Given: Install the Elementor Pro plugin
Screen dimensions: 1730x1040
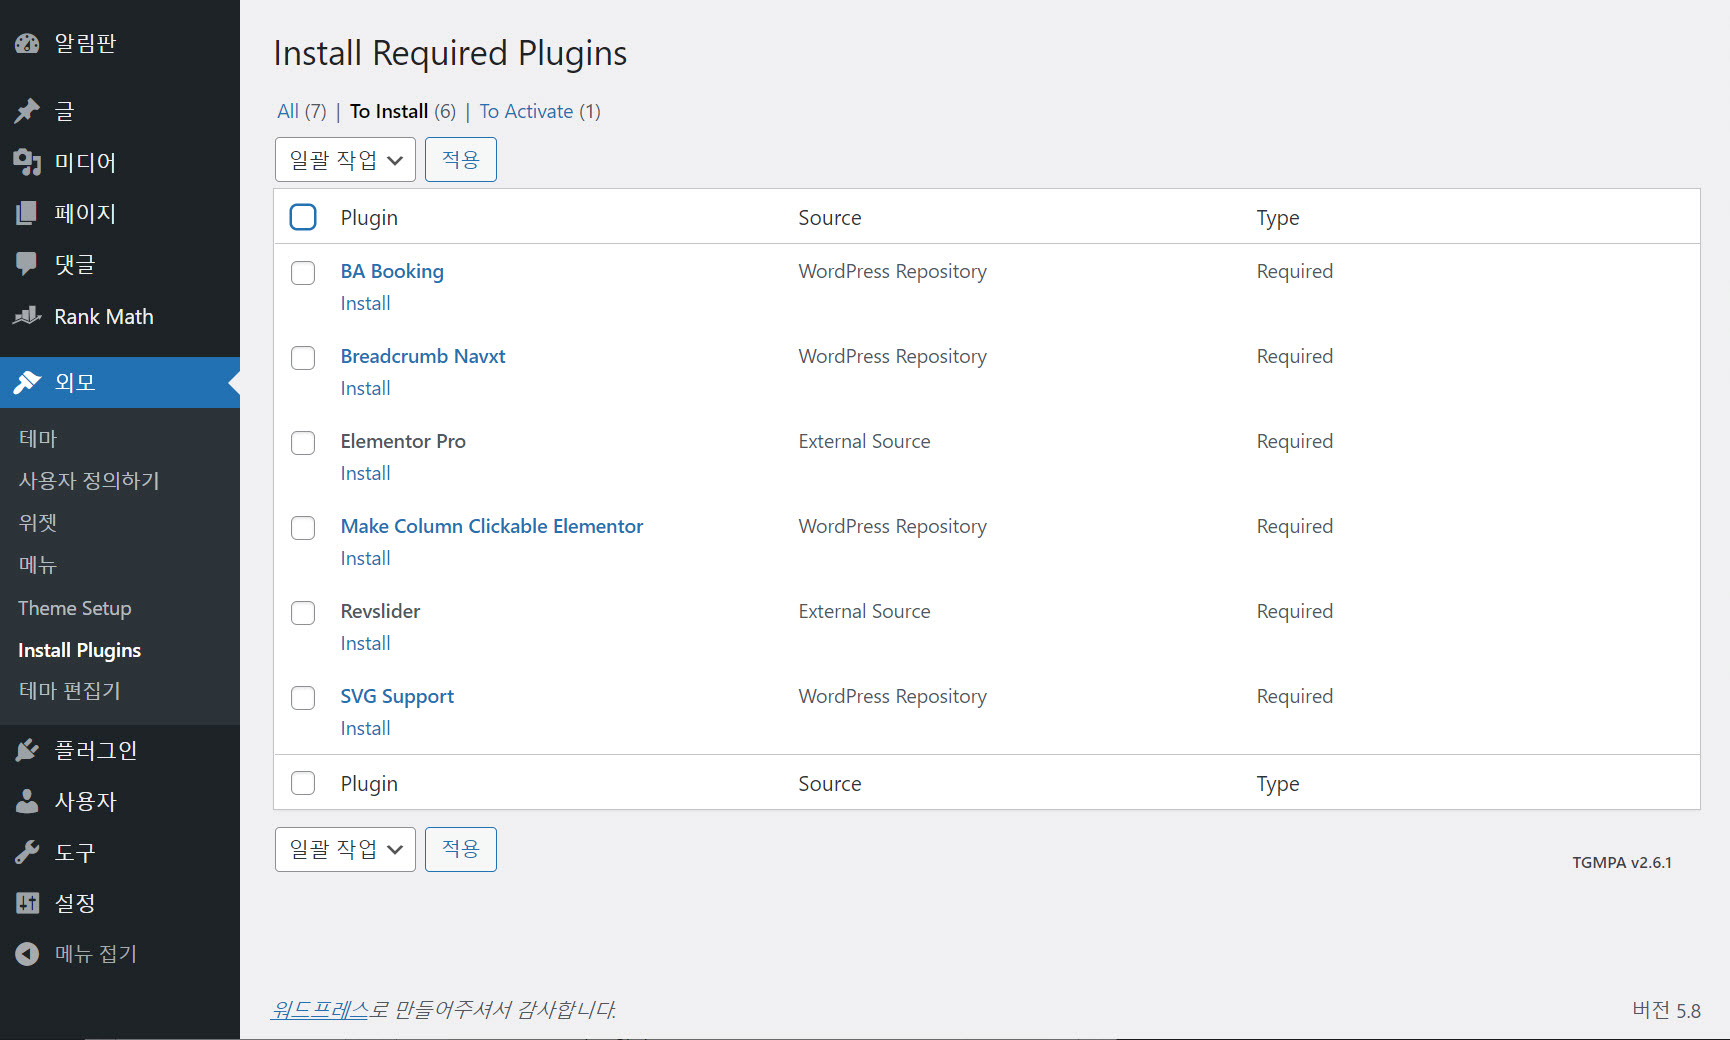Looking at the screenshot, I should pyautogui.click(x=365, y=473).
